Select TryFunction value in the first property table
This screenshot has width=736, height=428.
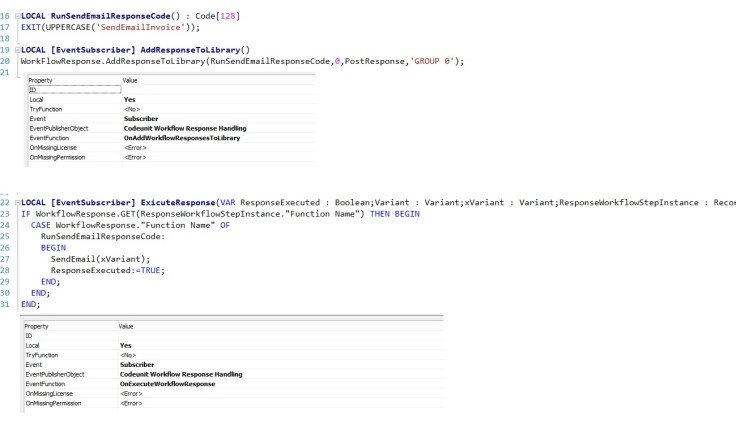pos(130,109)
